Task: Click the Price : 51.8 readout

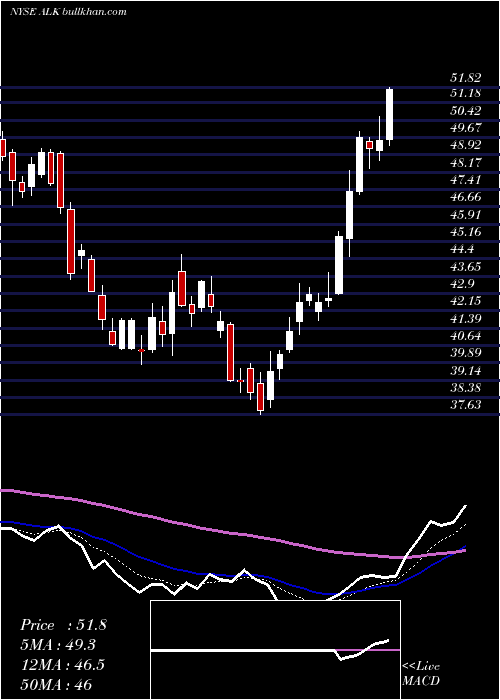Action: click(x=63, y=625)
